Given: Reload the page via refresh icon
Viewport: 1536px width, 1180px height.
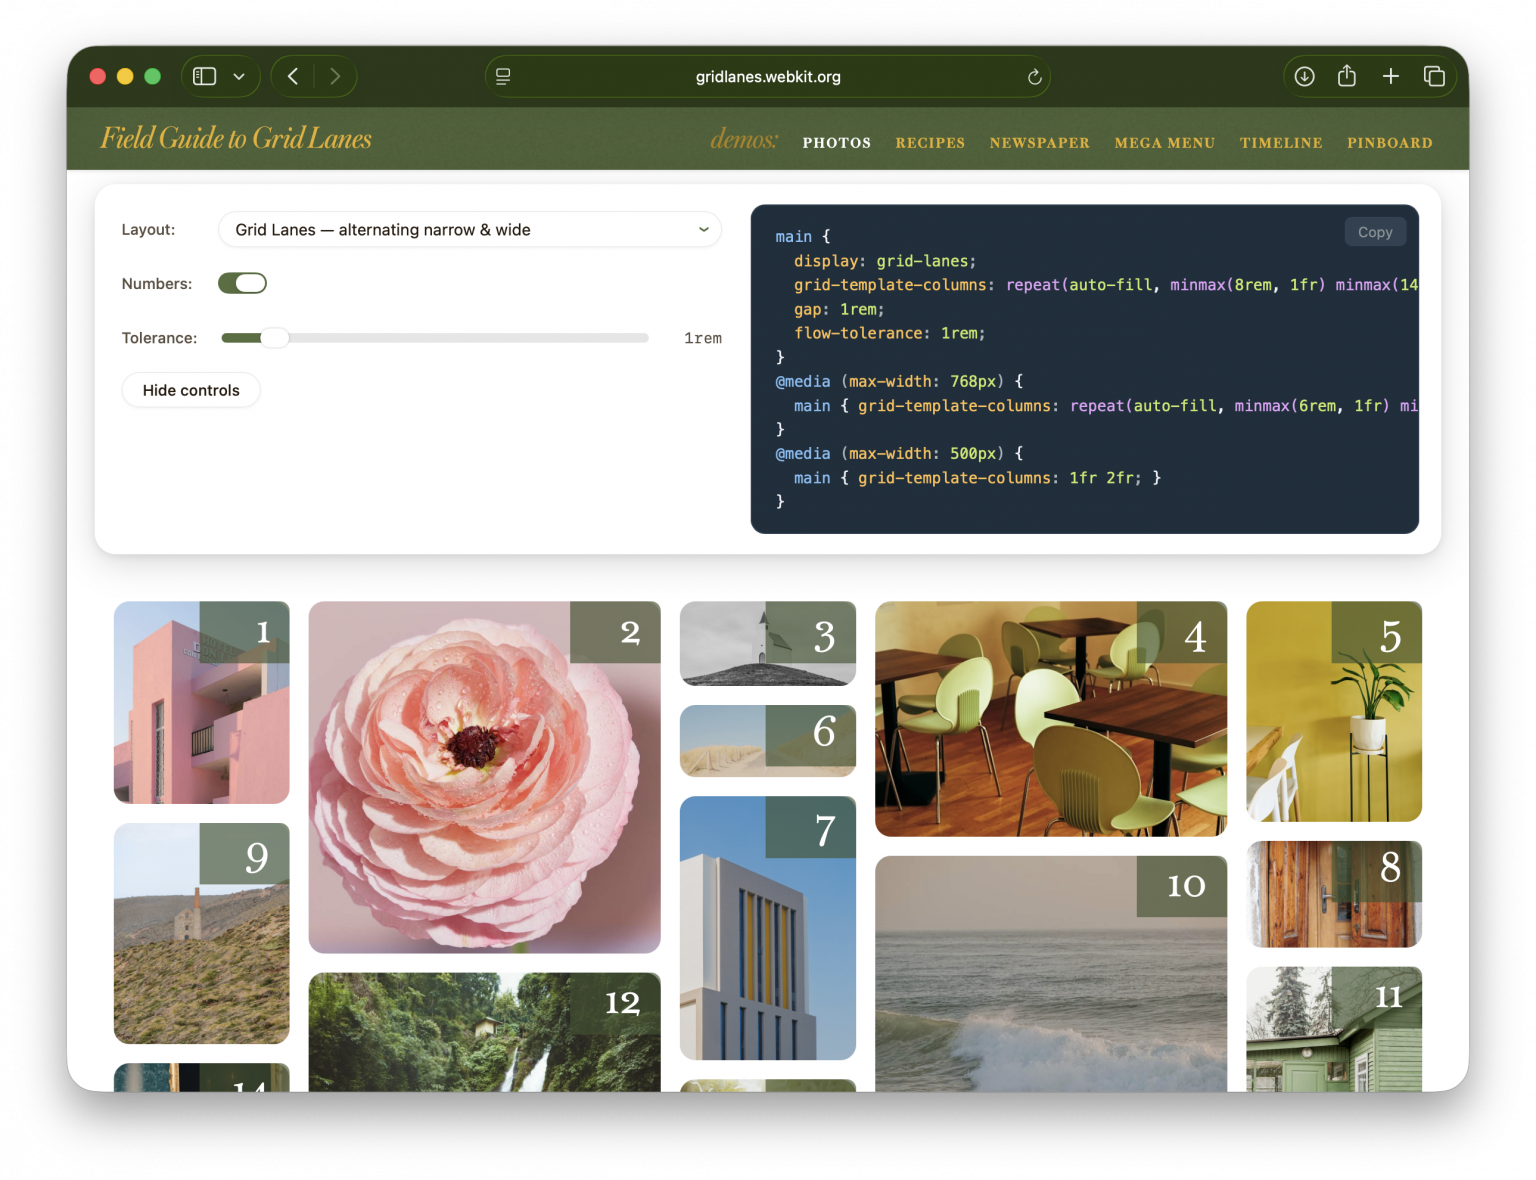Looking at the screenshot, I should tap(1035, 77).
